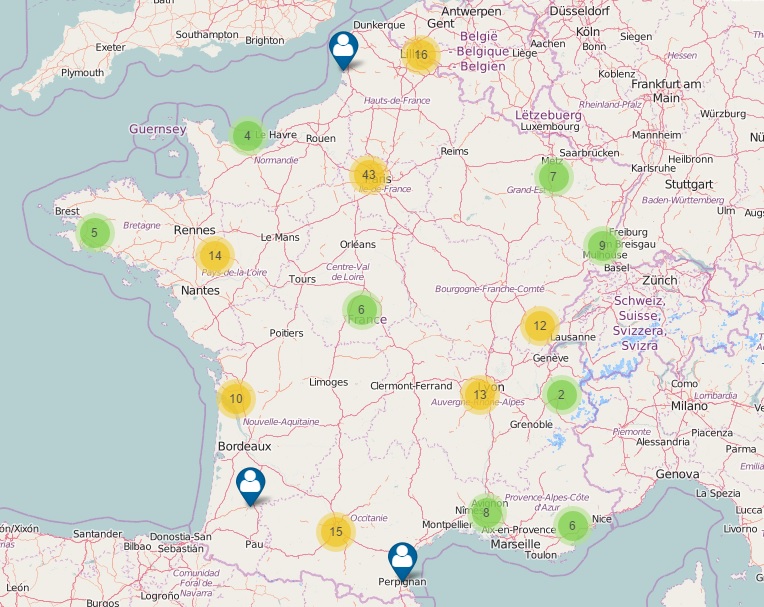Image resolution: width=764 pixels, height=607 pixels.
Task: Click the Le Havre cluster with 4
Action: 248,136
